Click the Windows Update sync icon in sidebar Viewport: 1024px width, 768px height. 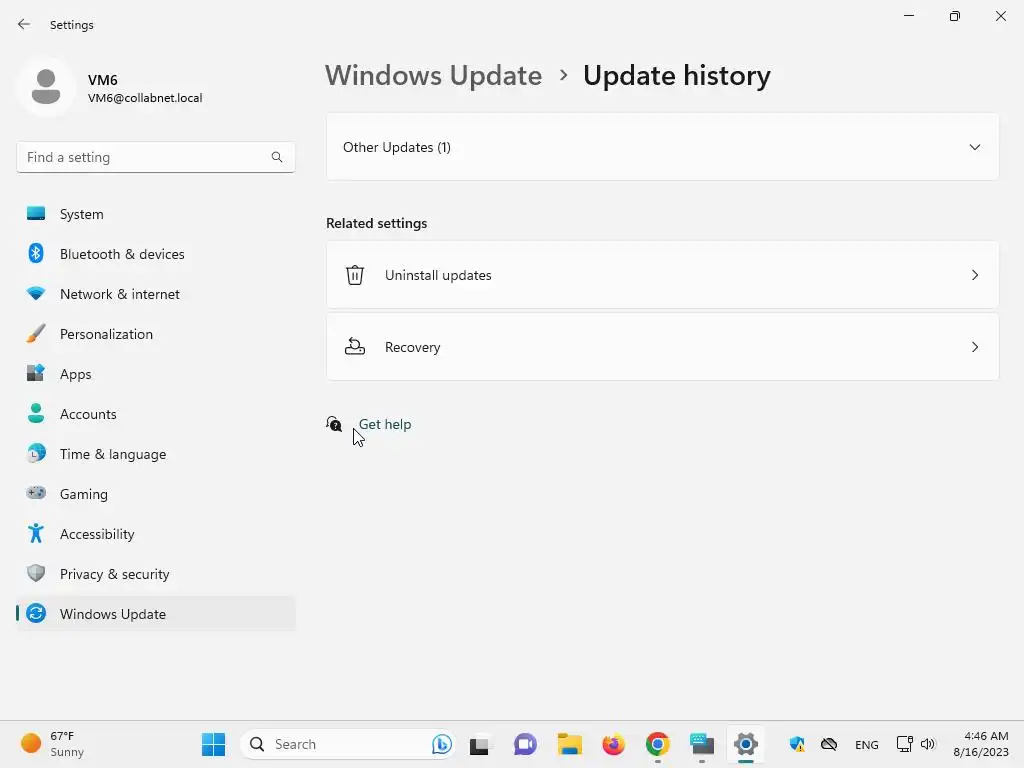pyautogui.click(x=36, y=613)
